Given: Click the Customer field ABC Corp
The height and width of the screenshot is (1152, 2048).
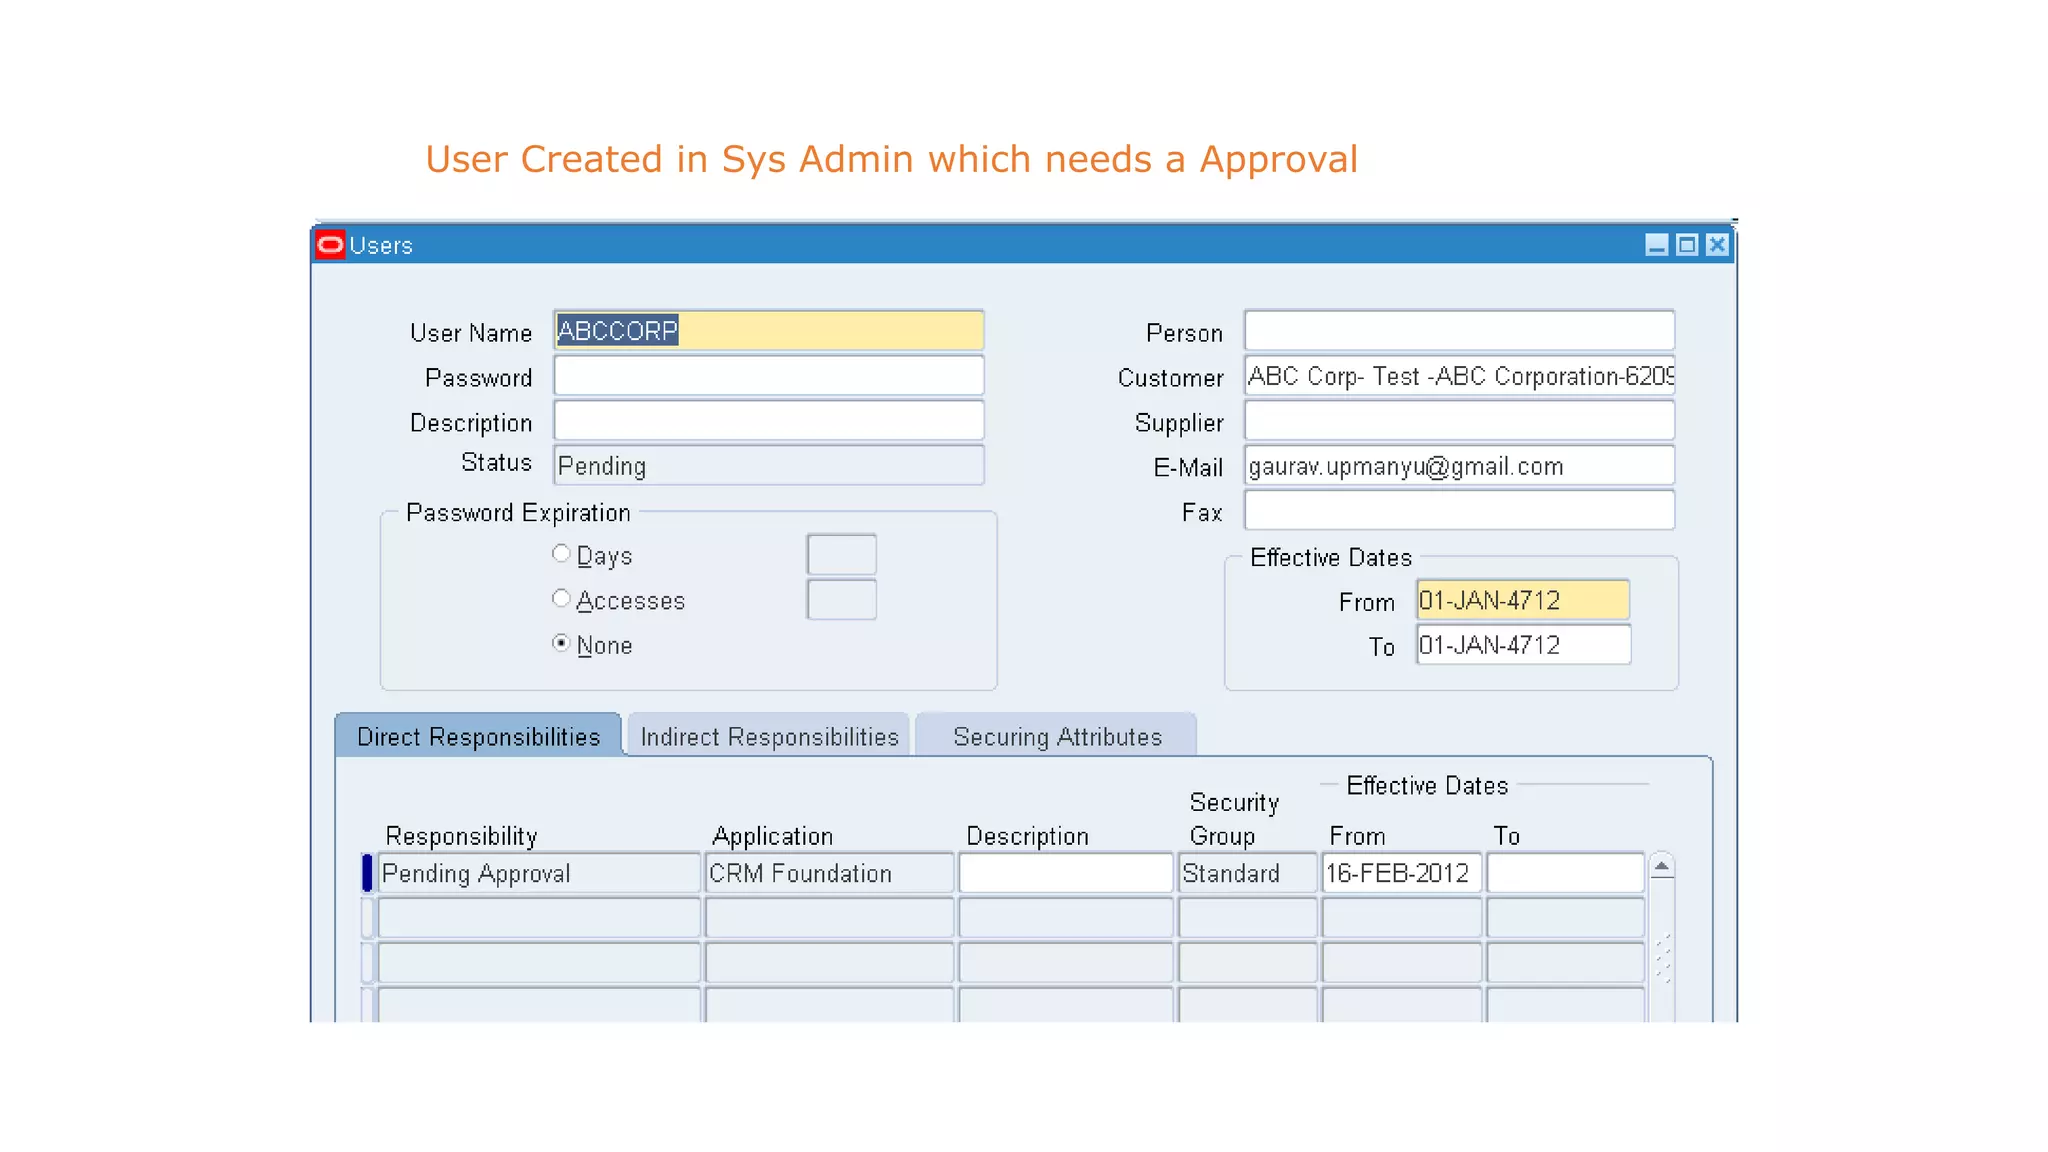Looking at the screenshot, I should click(x=1459, y=376).
